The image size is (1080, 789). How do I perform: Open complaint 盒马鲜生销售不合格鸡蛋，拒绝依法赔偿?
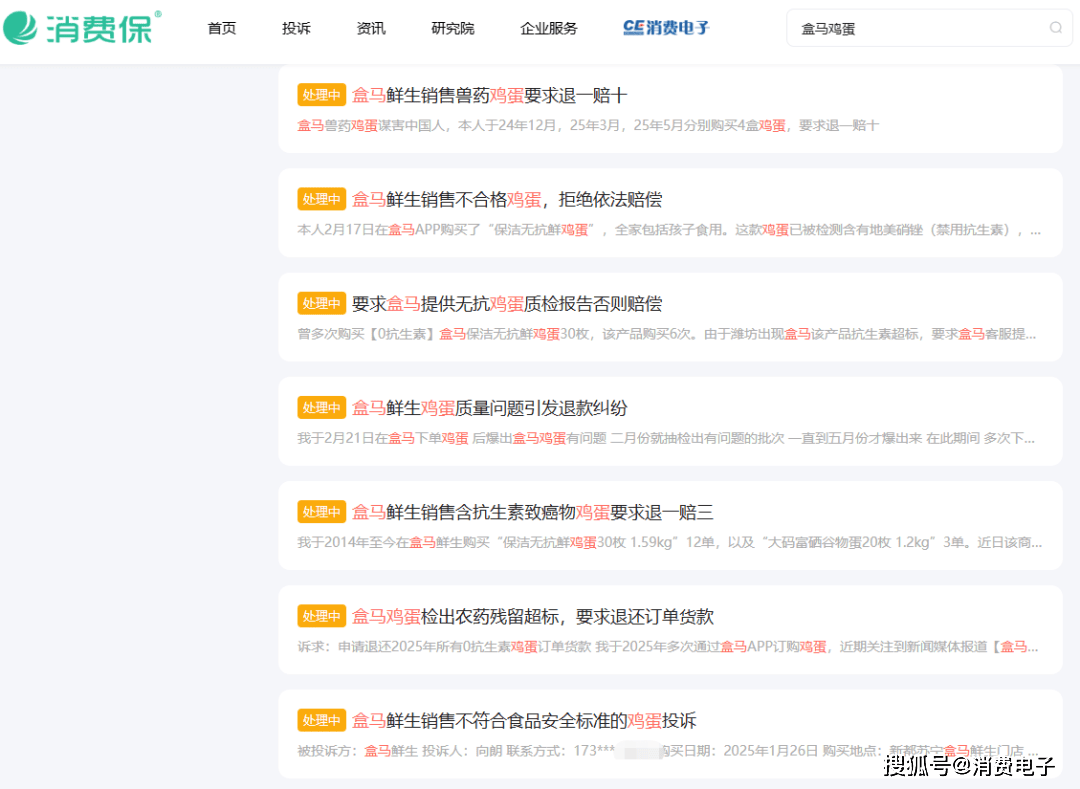[507, 200]
